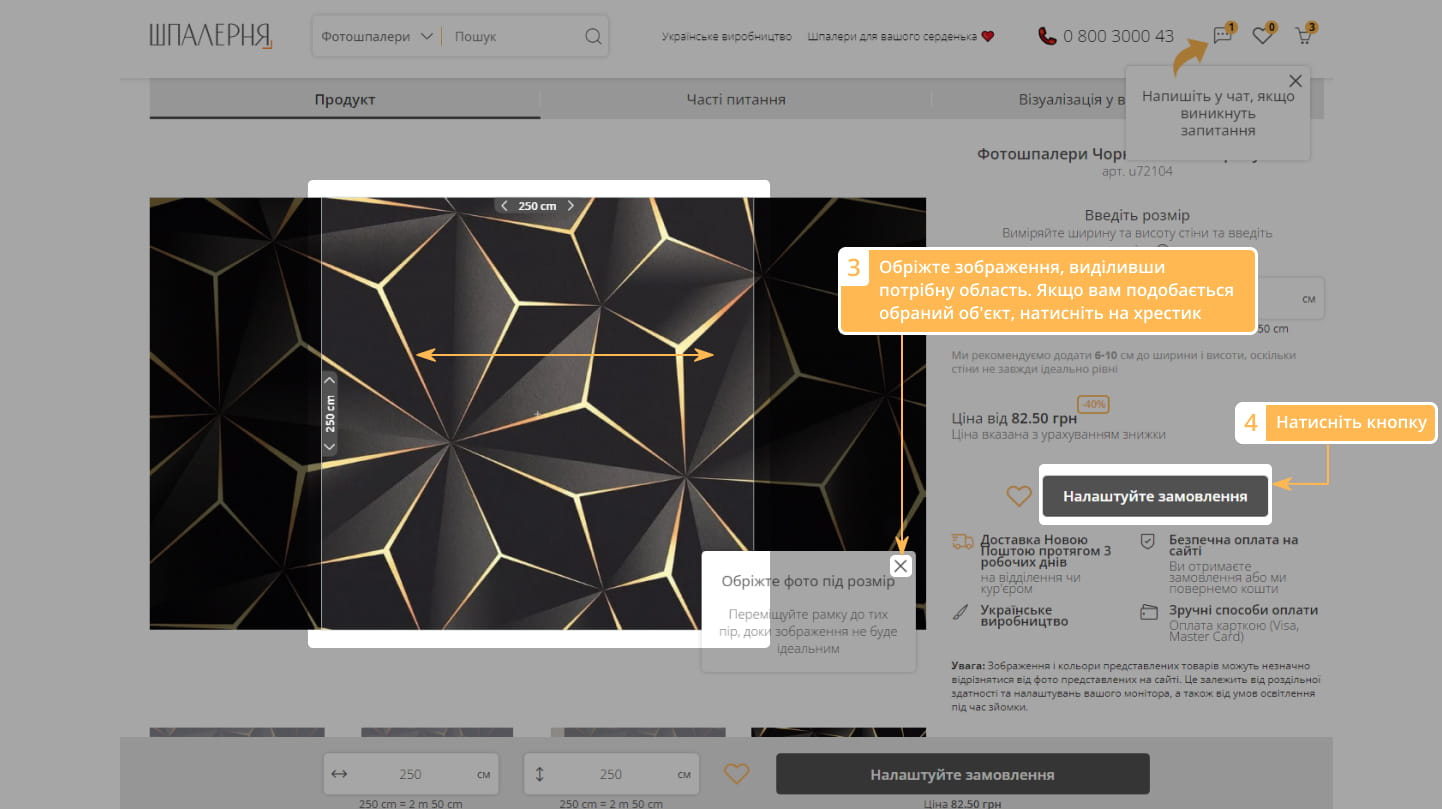1442x809 pixels.
Task: Open the wishlist heart icon in header
Action: [x=1262, y=36]
